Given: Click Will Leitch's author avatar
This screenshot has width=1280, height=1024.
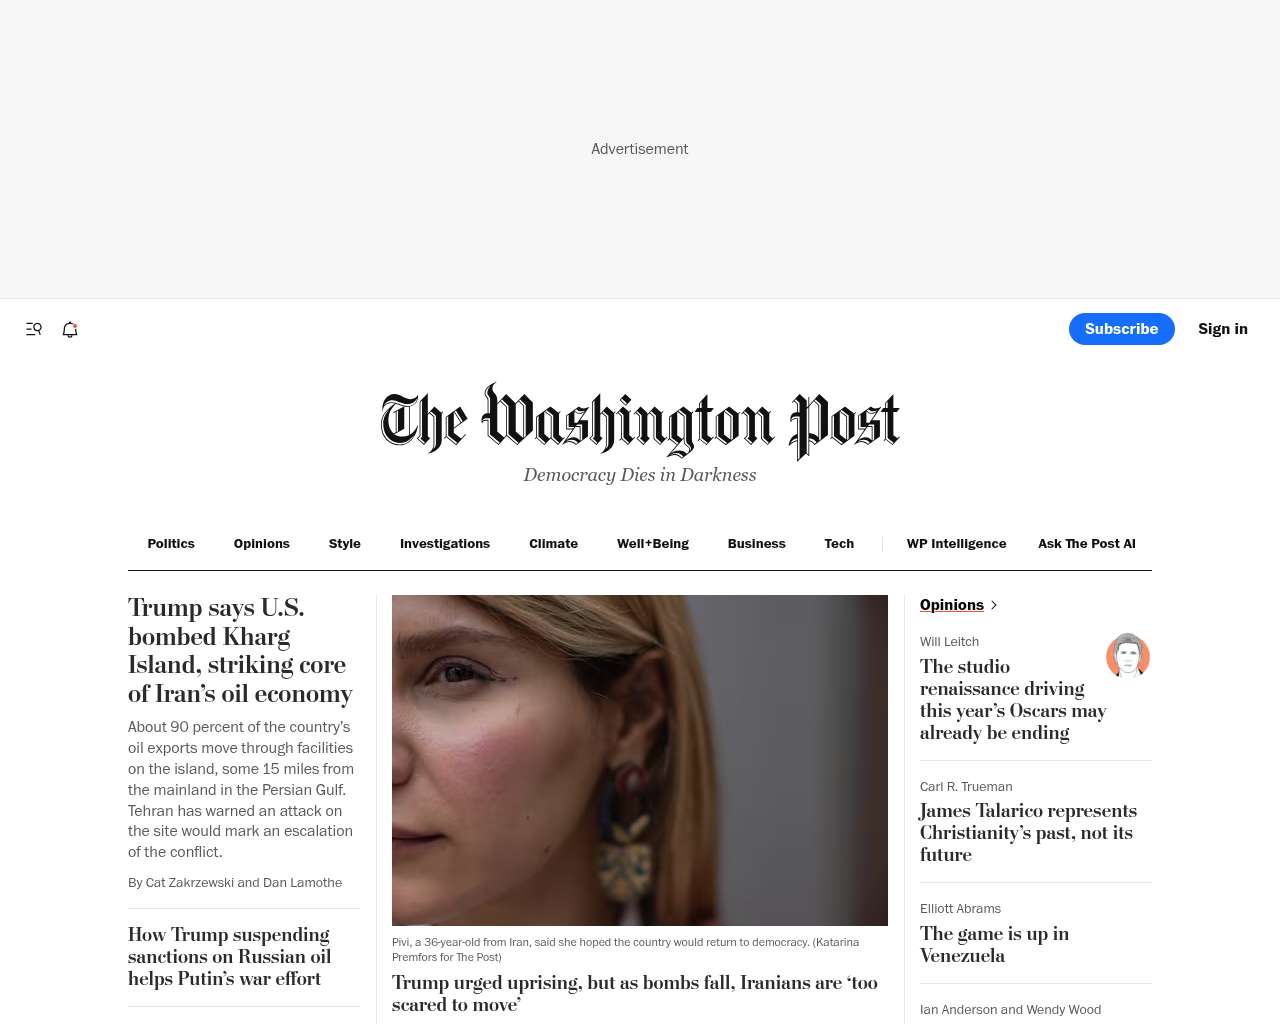Looking at the screenshot, I should click(1128, 656).
